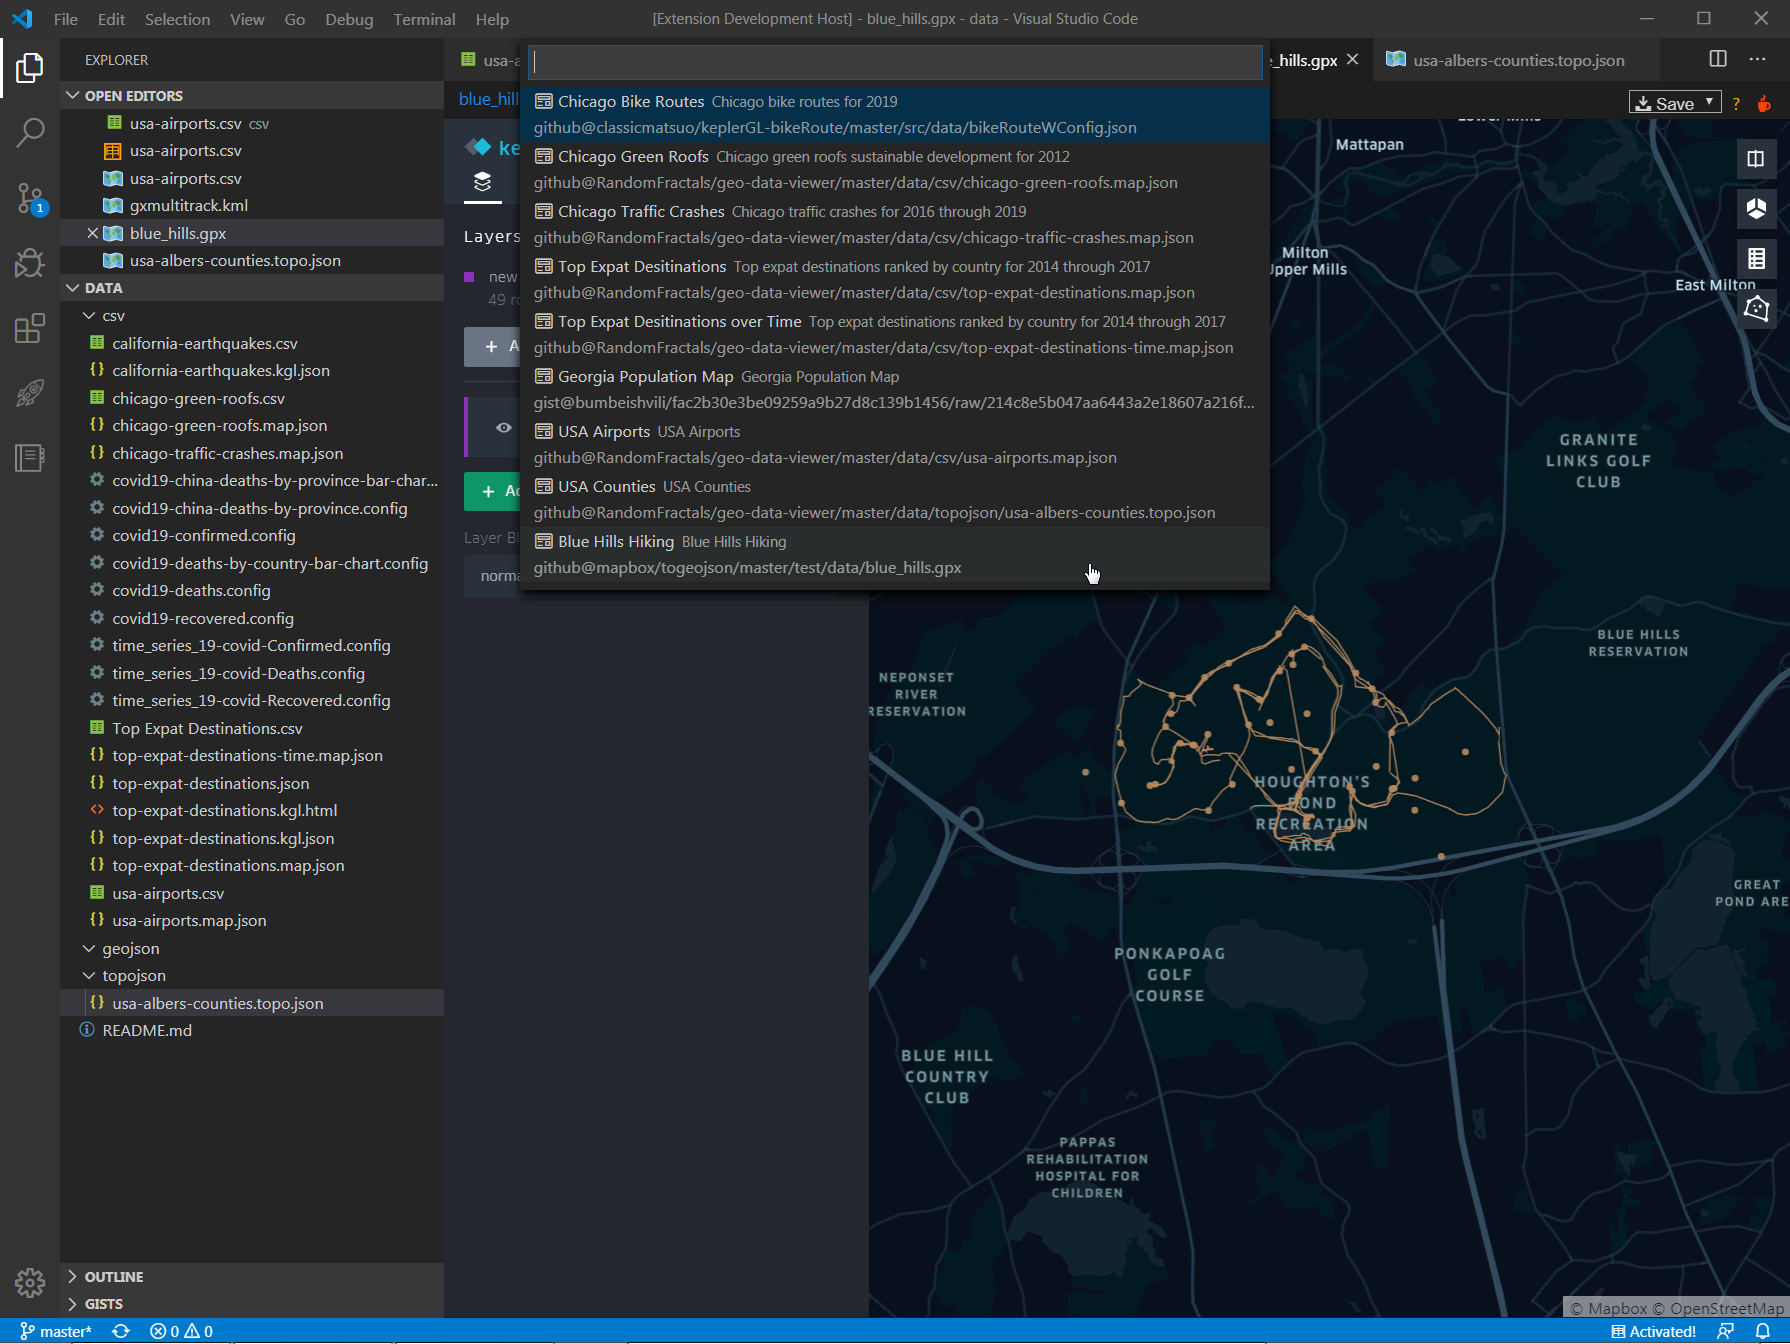Toggle the 3D map view

(x=1756, y=208)
